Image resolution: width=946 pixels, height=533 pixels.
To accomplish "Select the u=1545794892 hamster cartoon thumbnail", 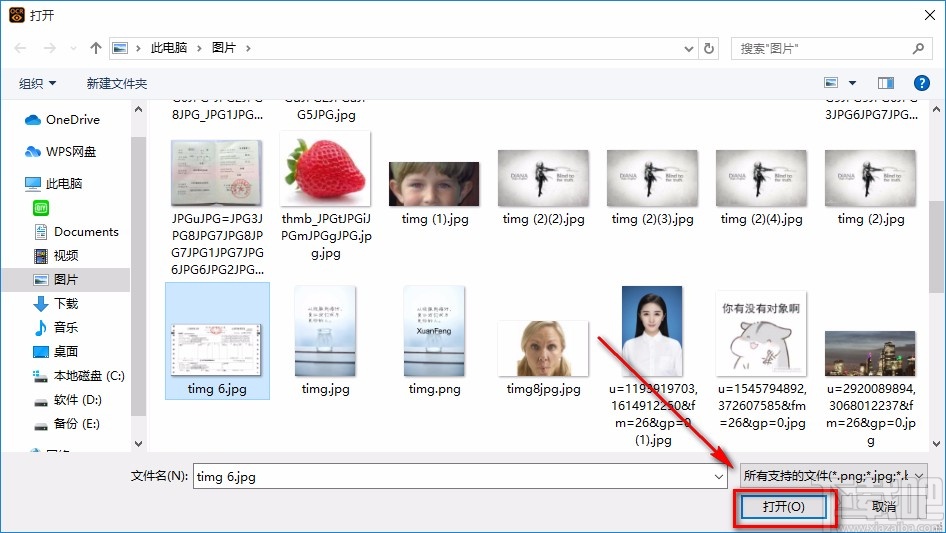I will coord(761,333).
